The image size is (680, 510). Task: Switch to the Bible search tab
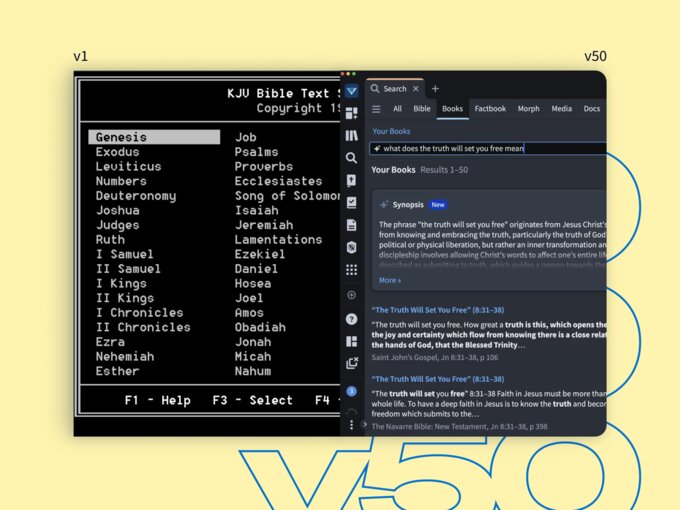422,109
